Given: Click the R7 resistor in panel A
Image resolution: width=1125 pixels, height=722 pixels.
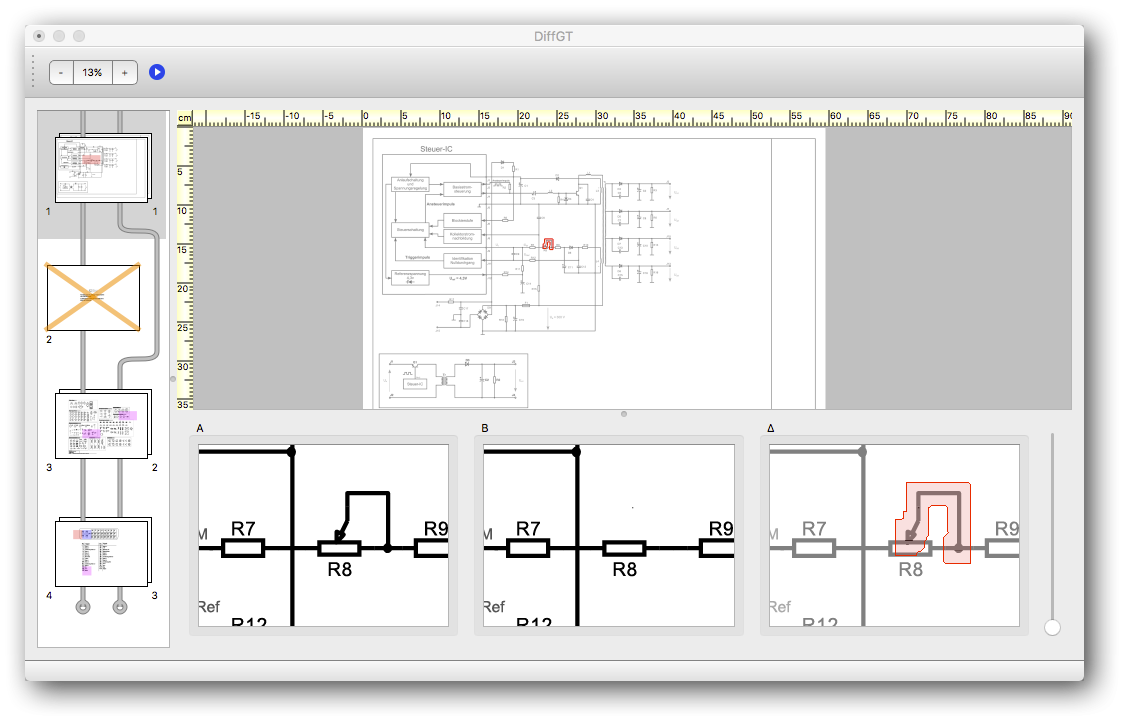Looking at the screenshot, I should tap(243, 549).
